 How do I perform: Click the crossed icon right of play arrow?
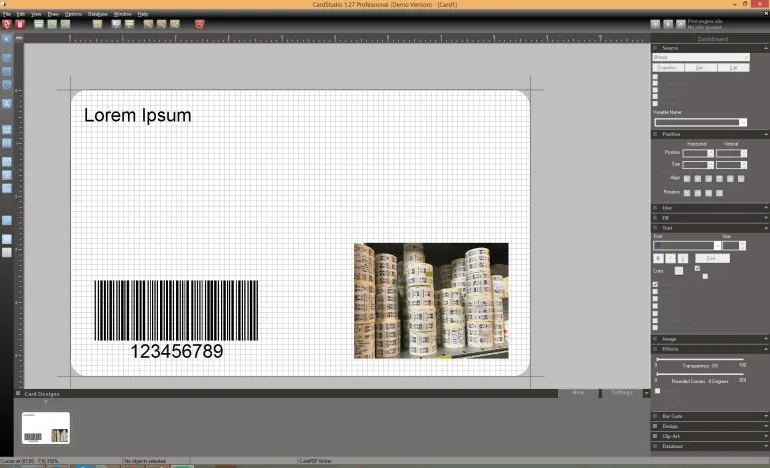(681, 24)
